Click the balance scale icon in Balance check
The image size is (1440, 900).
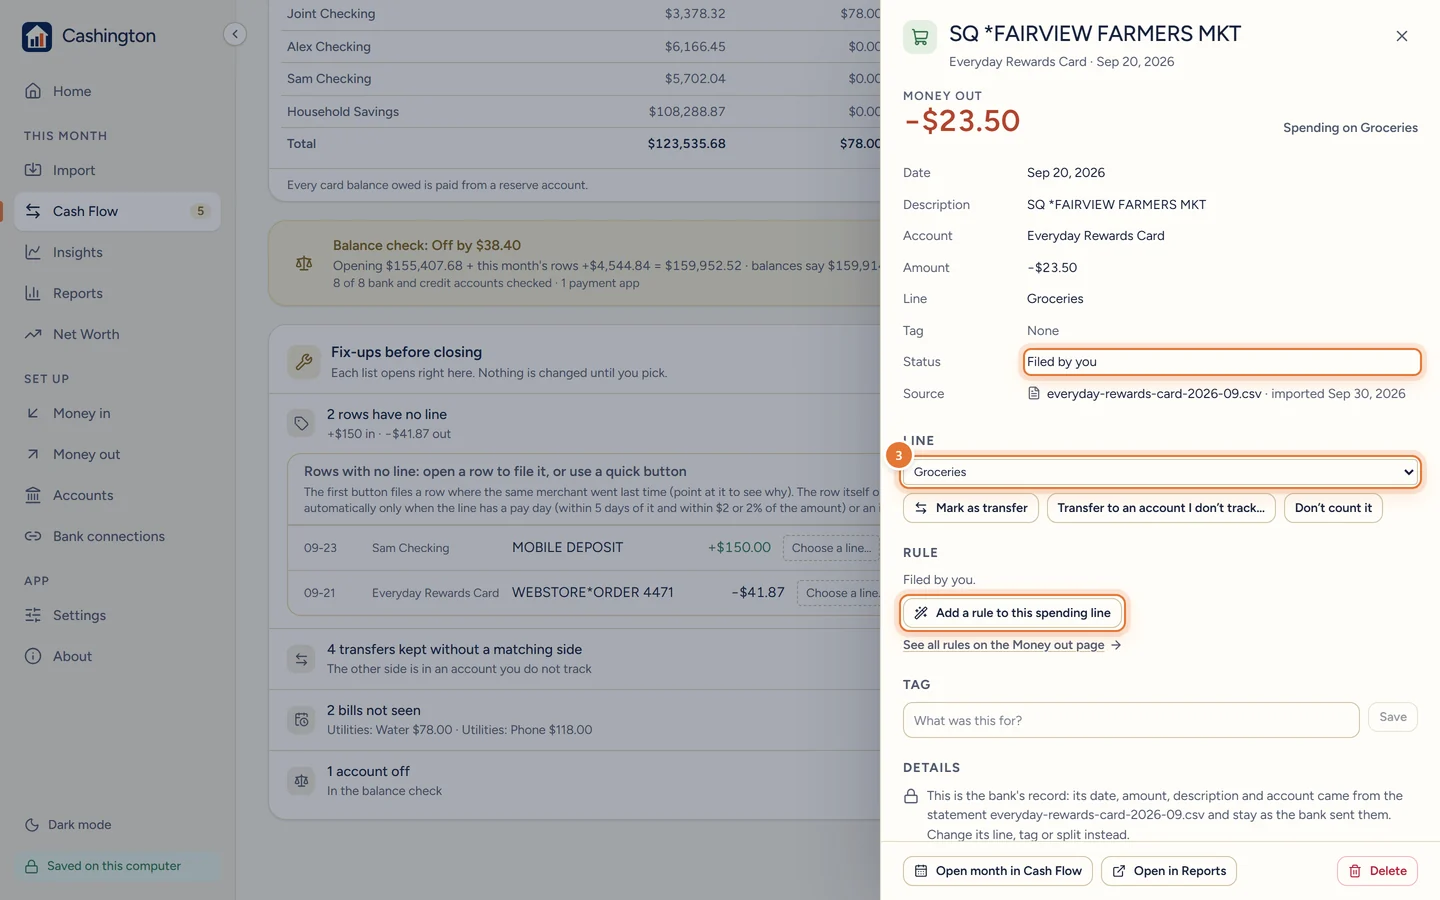304,263
